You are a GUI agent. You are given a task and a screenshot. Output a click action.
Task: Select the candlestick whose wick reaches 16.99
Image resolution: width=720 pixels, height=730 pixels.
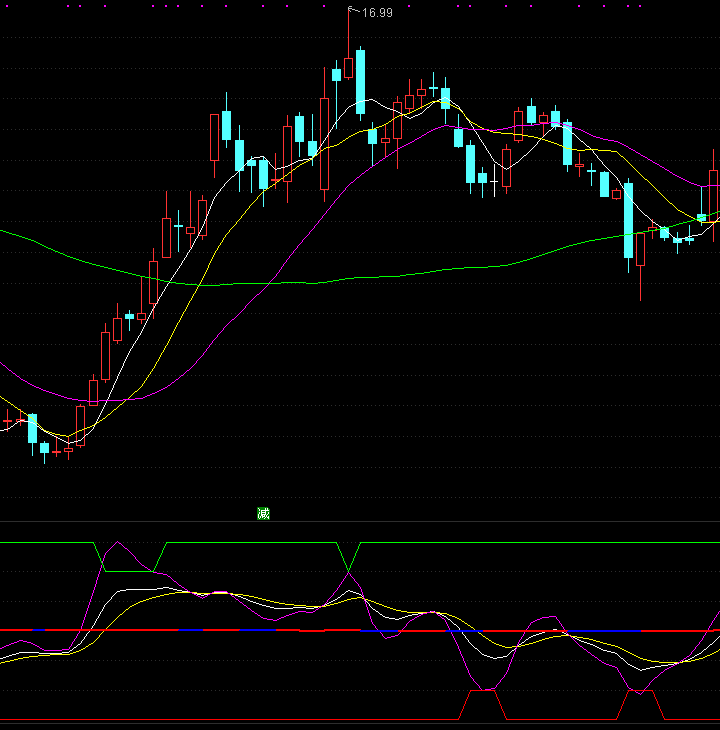pos(348,68)
